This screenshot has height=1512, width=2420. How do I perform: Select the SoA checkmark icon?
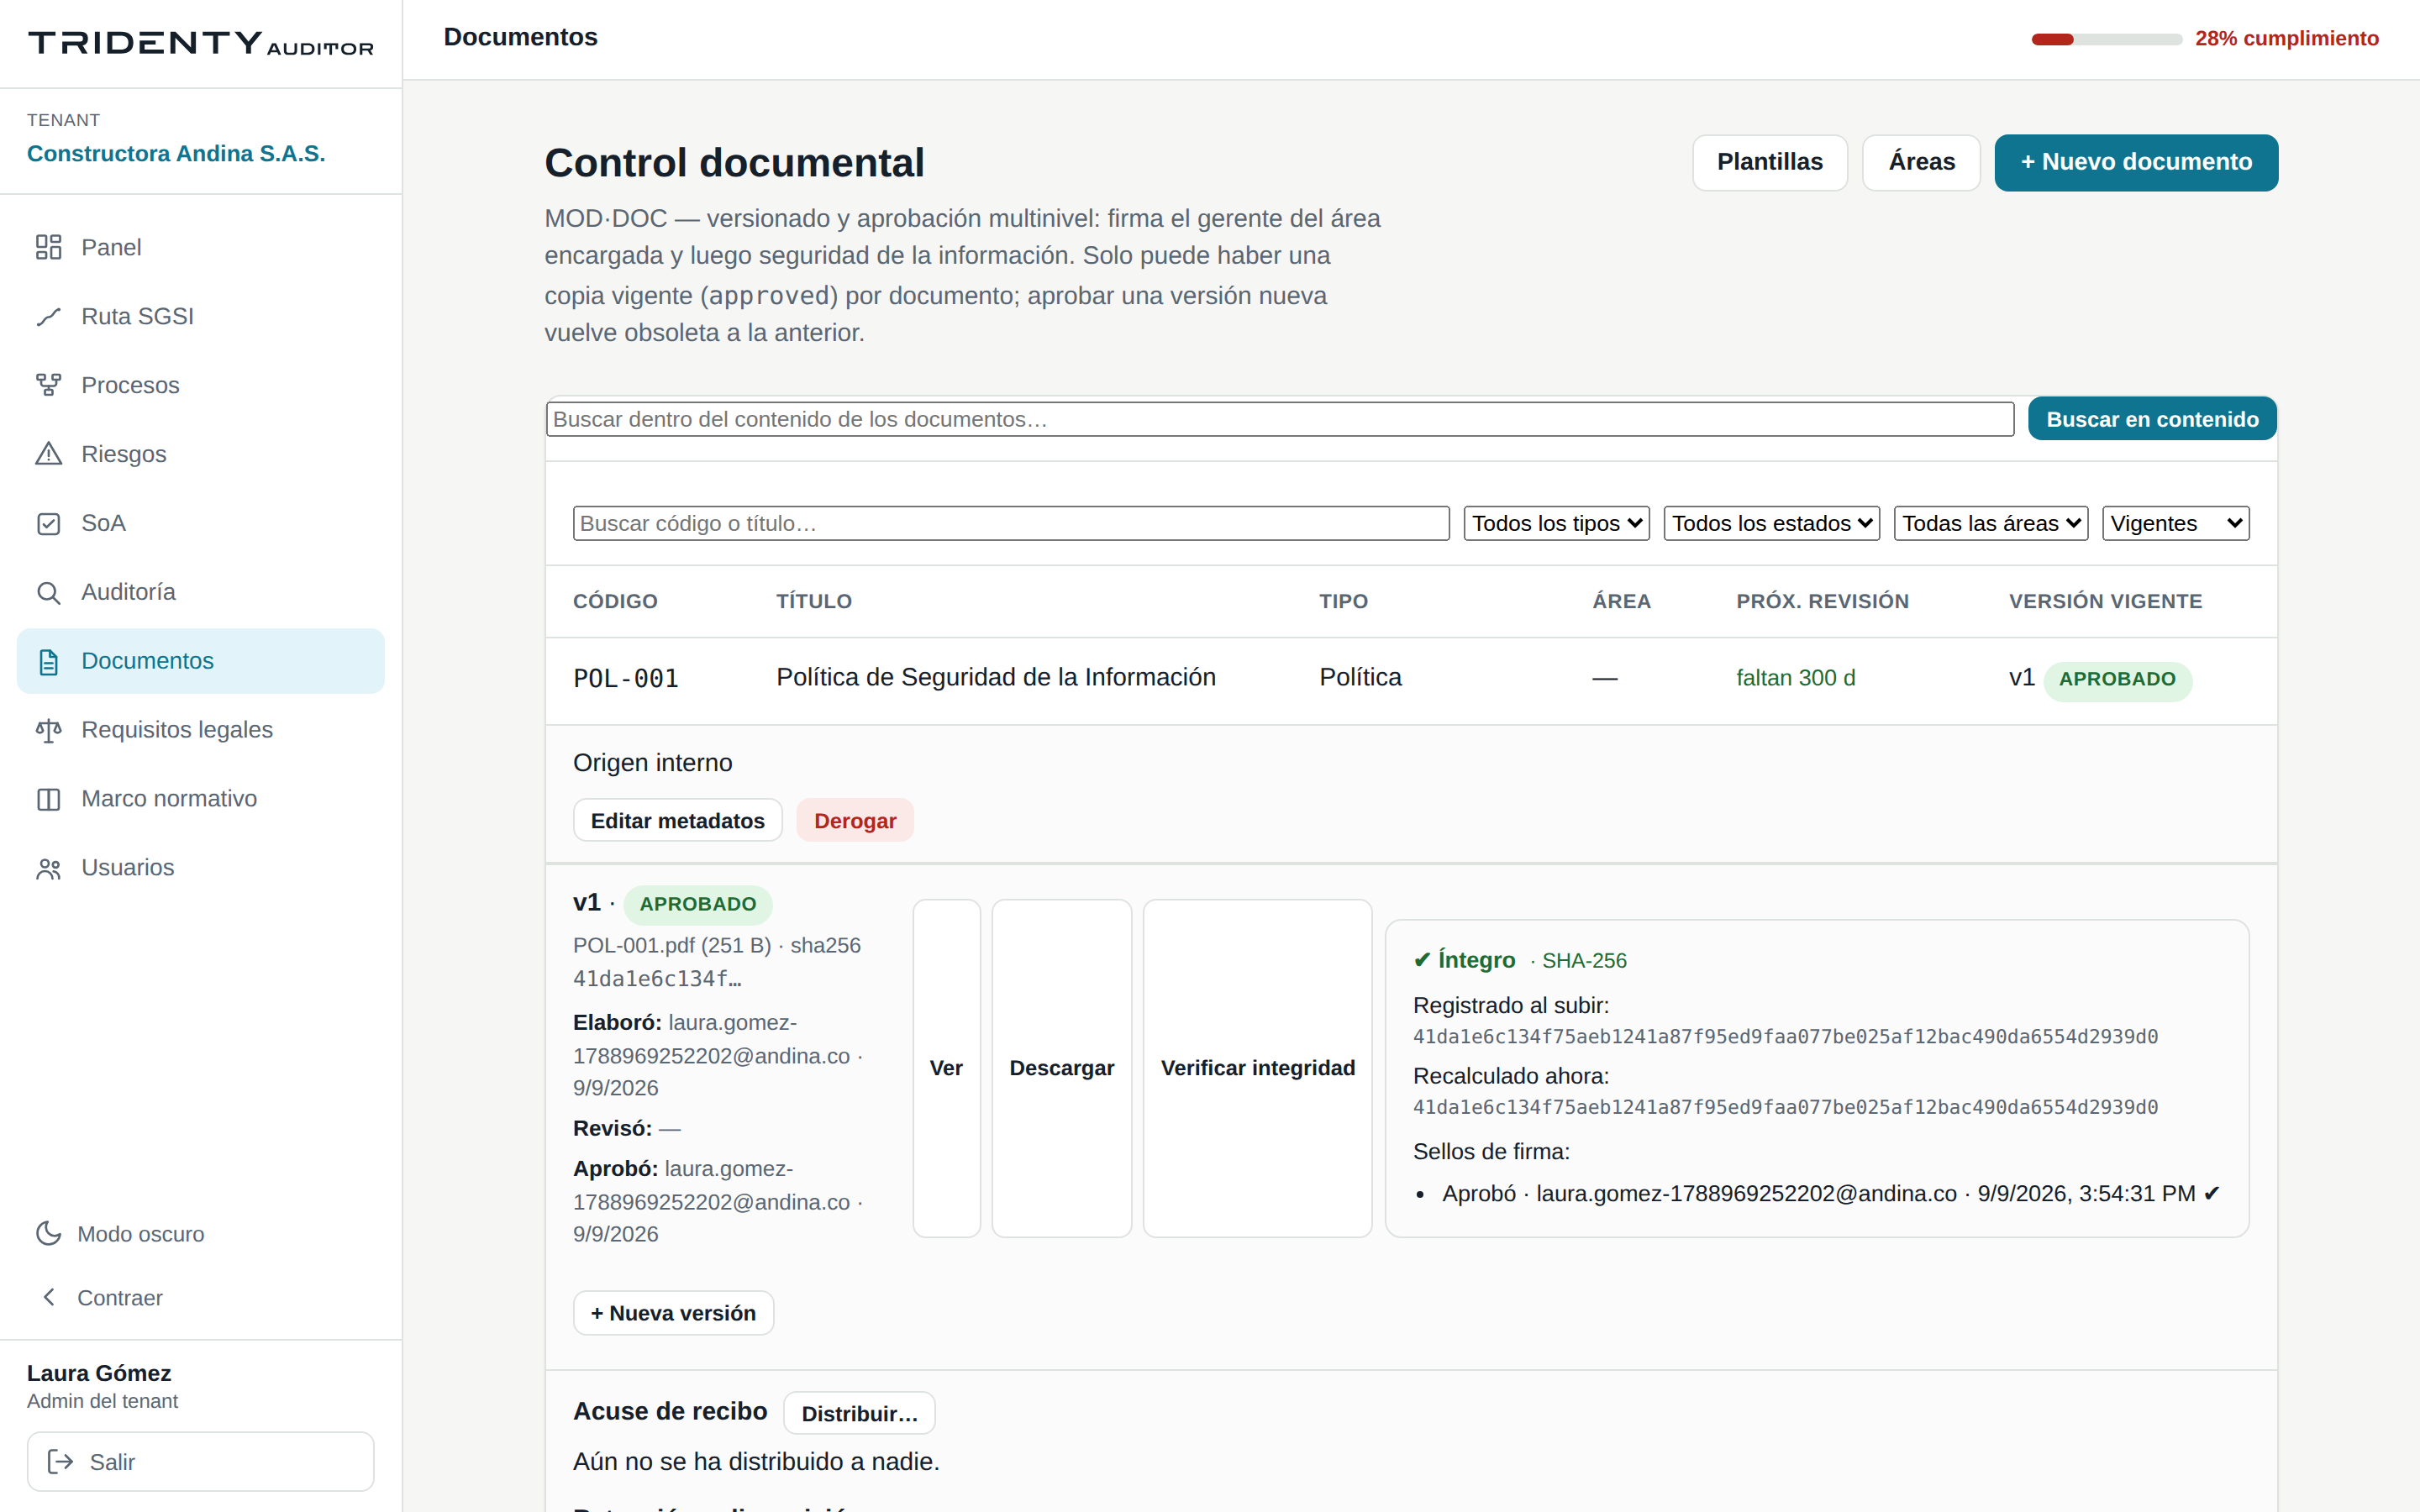click(x=48, y=523)
